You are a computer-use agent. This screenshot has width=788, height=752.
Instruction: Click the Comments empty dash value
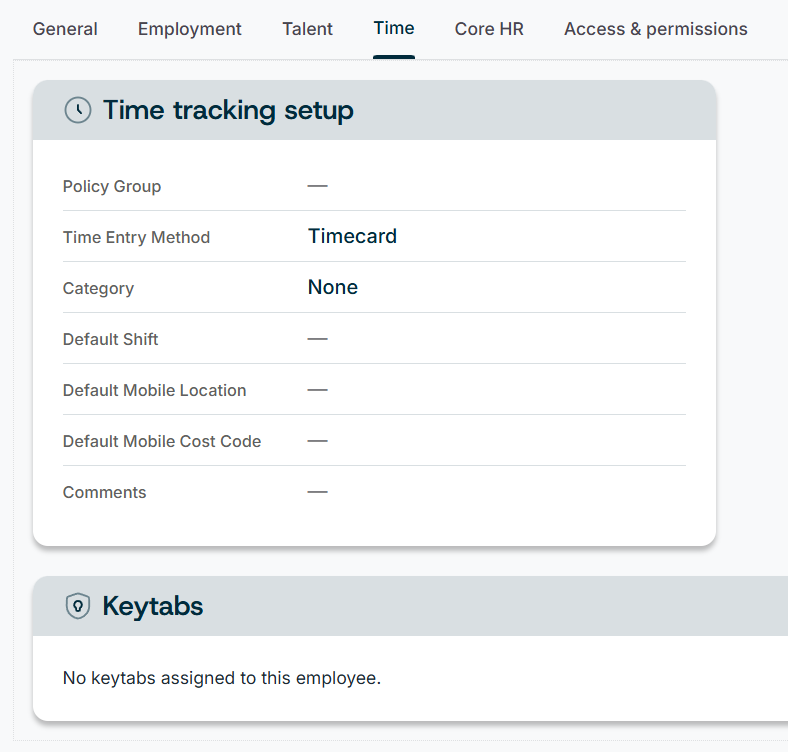(318, 492)
